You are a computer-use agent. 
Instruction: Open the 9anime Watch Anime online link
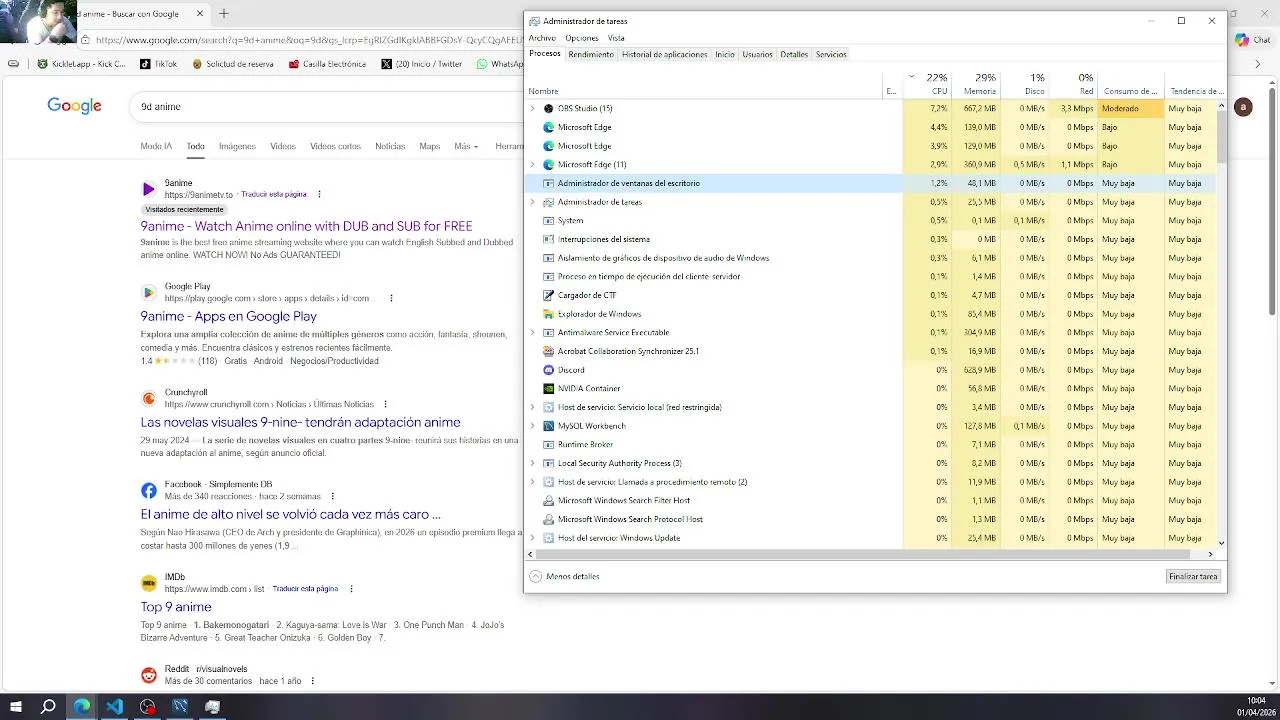point(306,226)
